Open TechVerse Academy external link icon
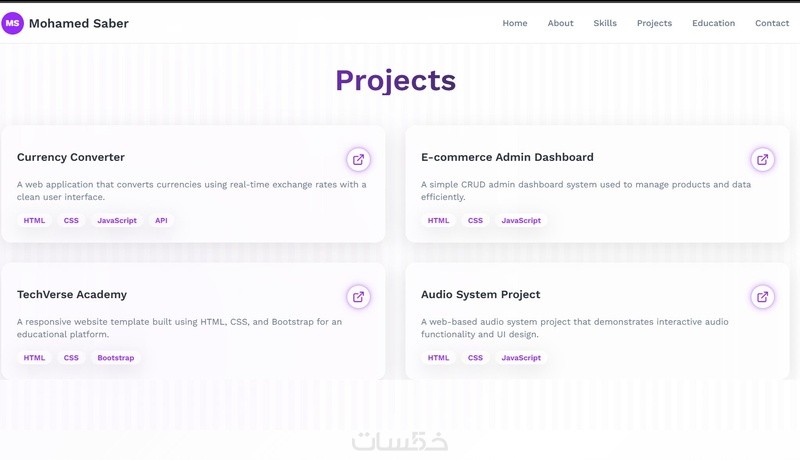800x460 pixels. (x=359, y=297)
